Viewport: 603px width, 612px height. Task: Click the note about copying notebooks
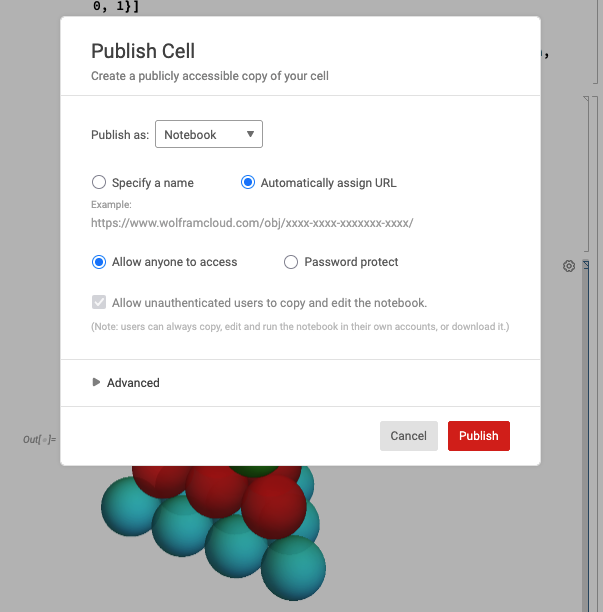point(300,327)
